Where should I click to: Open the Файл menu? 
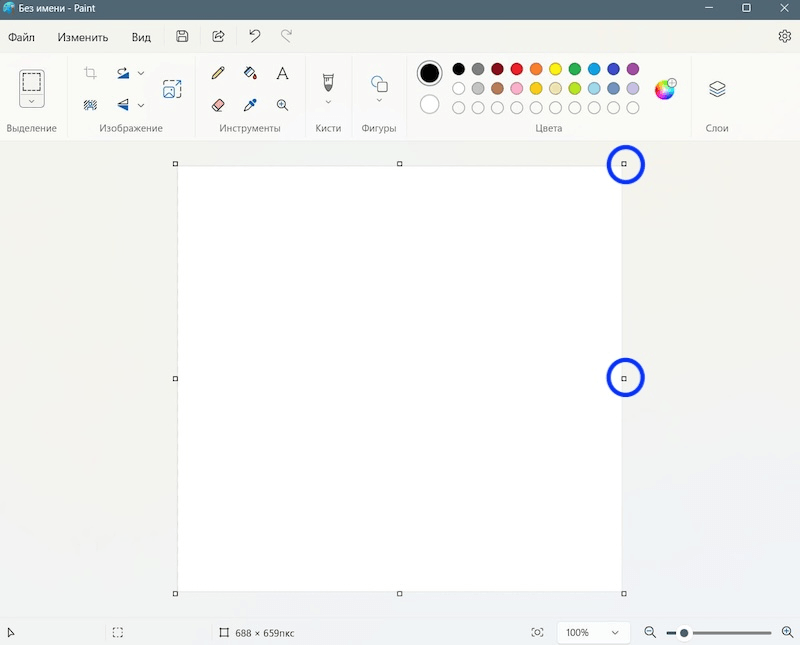21,37
